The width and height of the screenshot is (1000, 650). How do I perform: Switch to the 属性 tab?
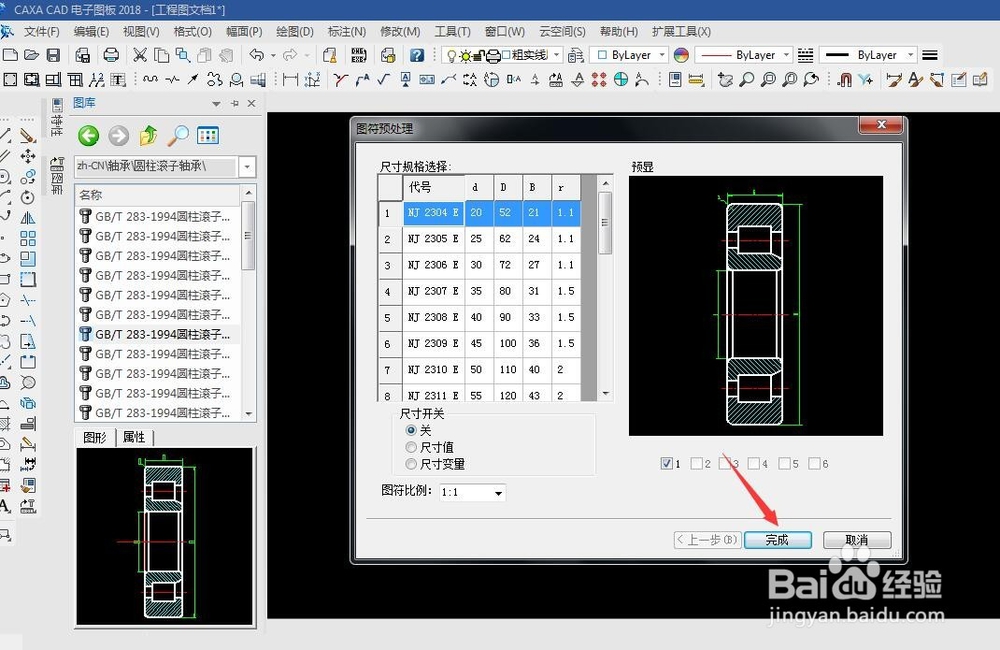tap(134, 437)
